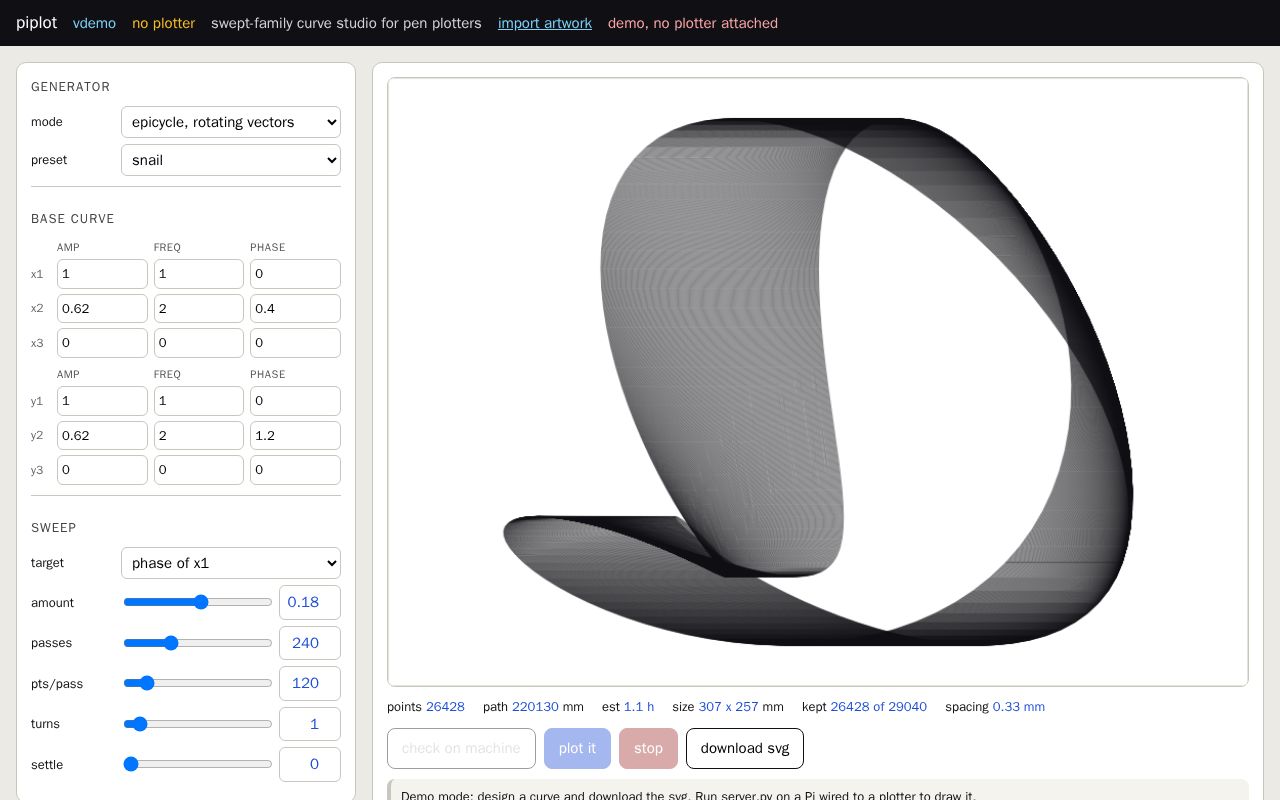Click the y1 AMP input field

click(102, 401)
